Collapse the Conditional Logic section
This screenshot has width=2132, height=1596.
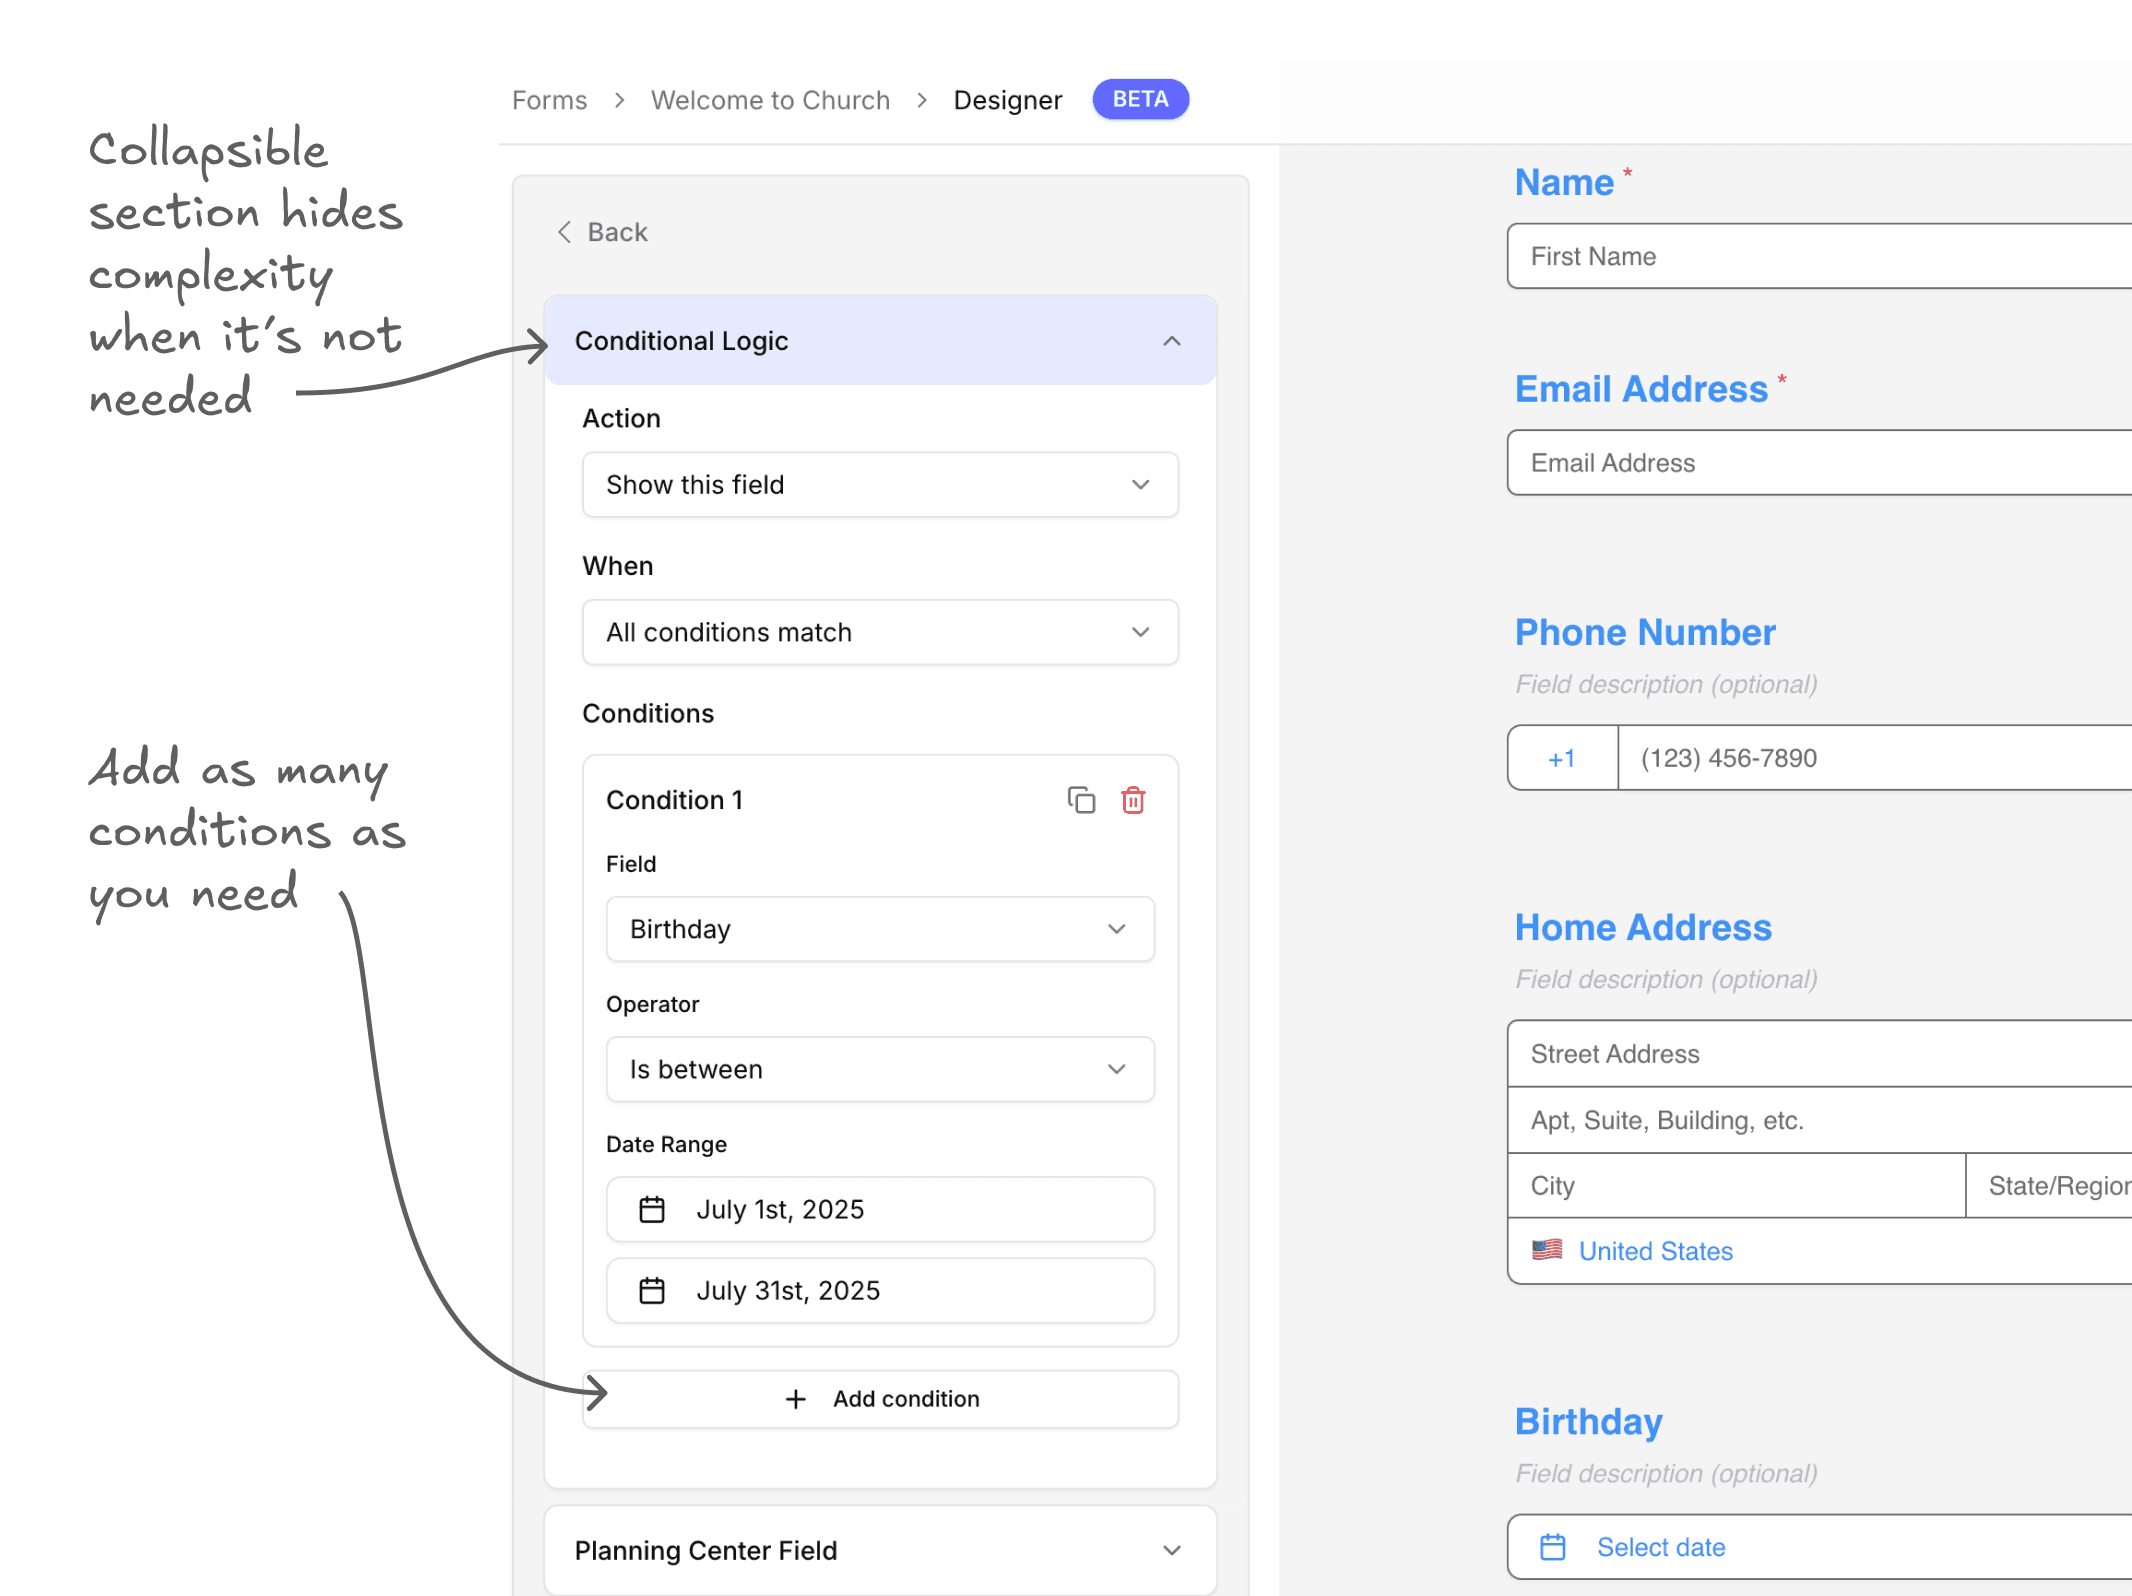tap(1172, 341)
